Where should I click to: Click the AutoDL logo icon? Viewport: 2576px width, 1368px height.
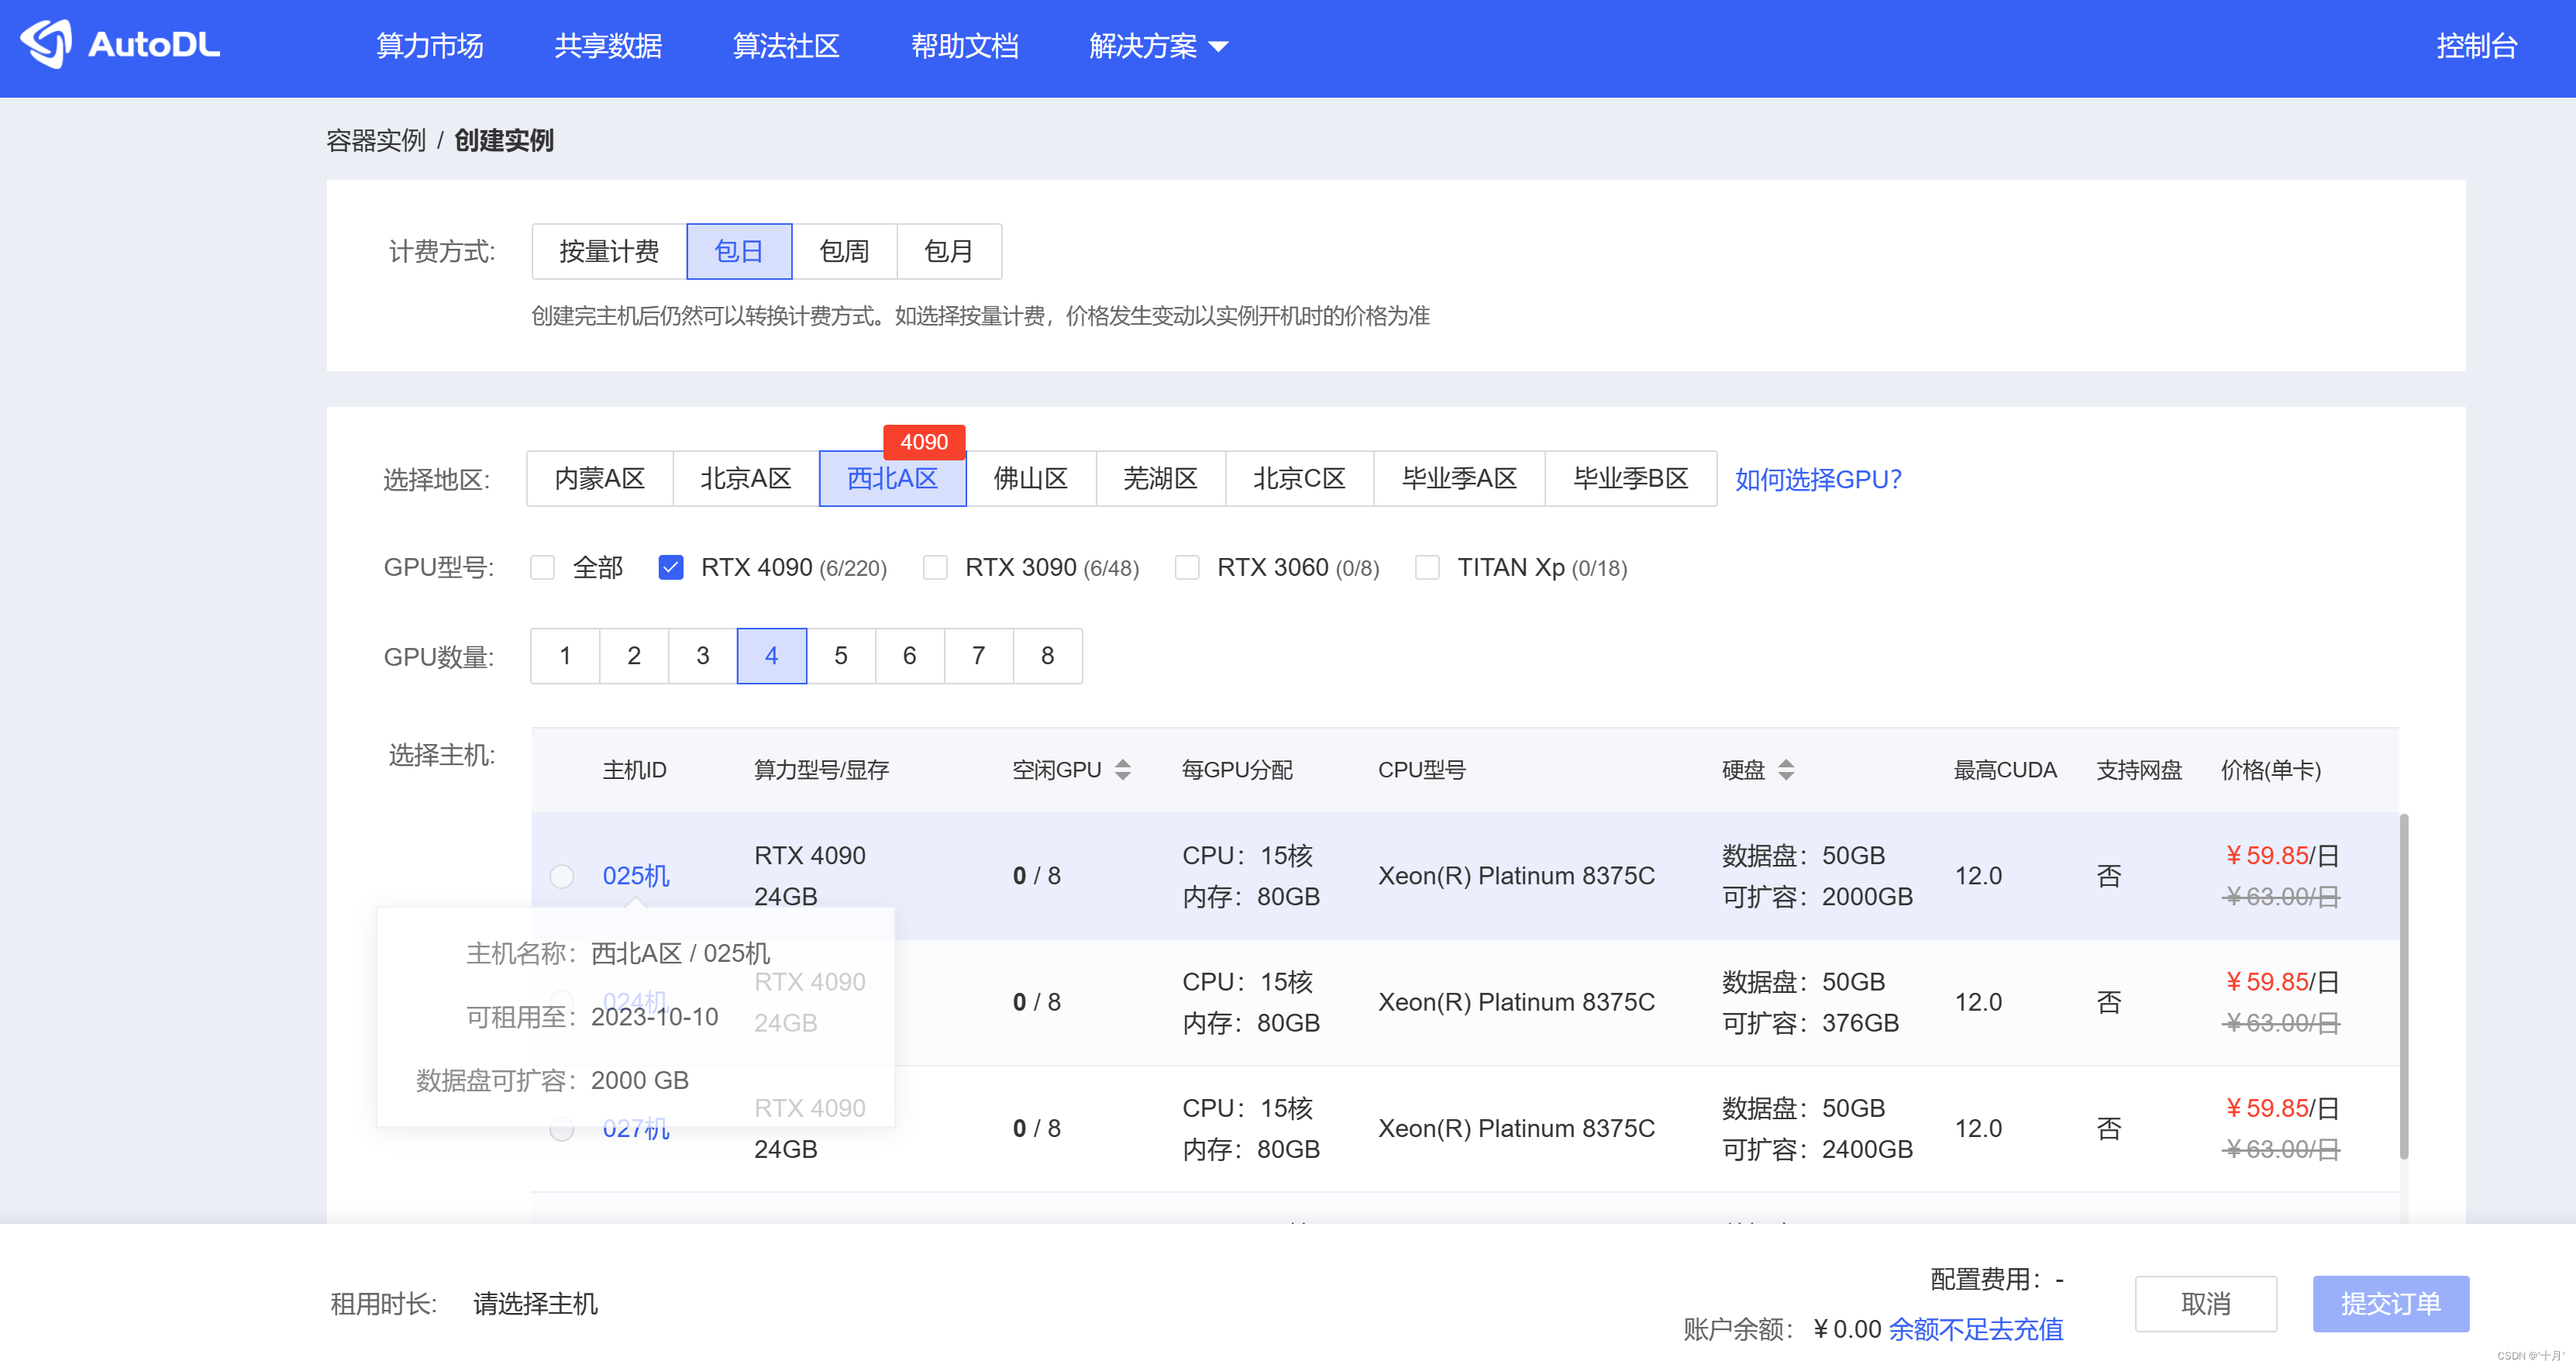[46, 44]
